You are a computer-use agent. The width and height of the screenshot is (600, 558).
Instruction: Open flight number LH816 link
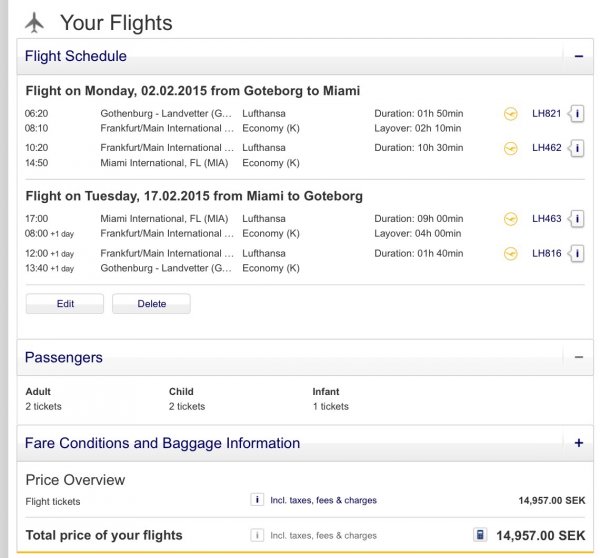[x=546, y=253]
